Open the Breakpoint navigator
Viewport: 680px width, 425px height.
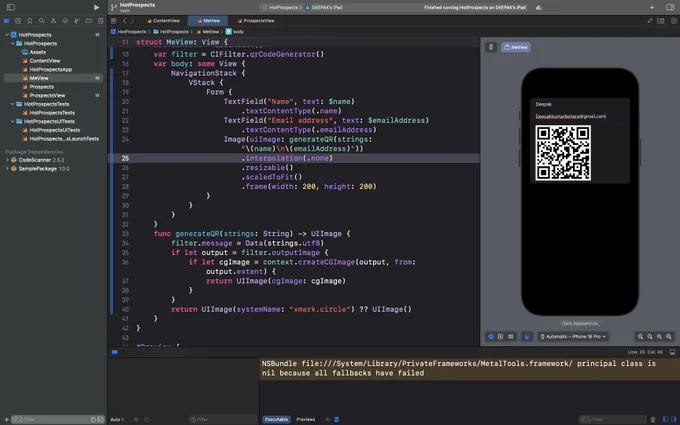88,21
